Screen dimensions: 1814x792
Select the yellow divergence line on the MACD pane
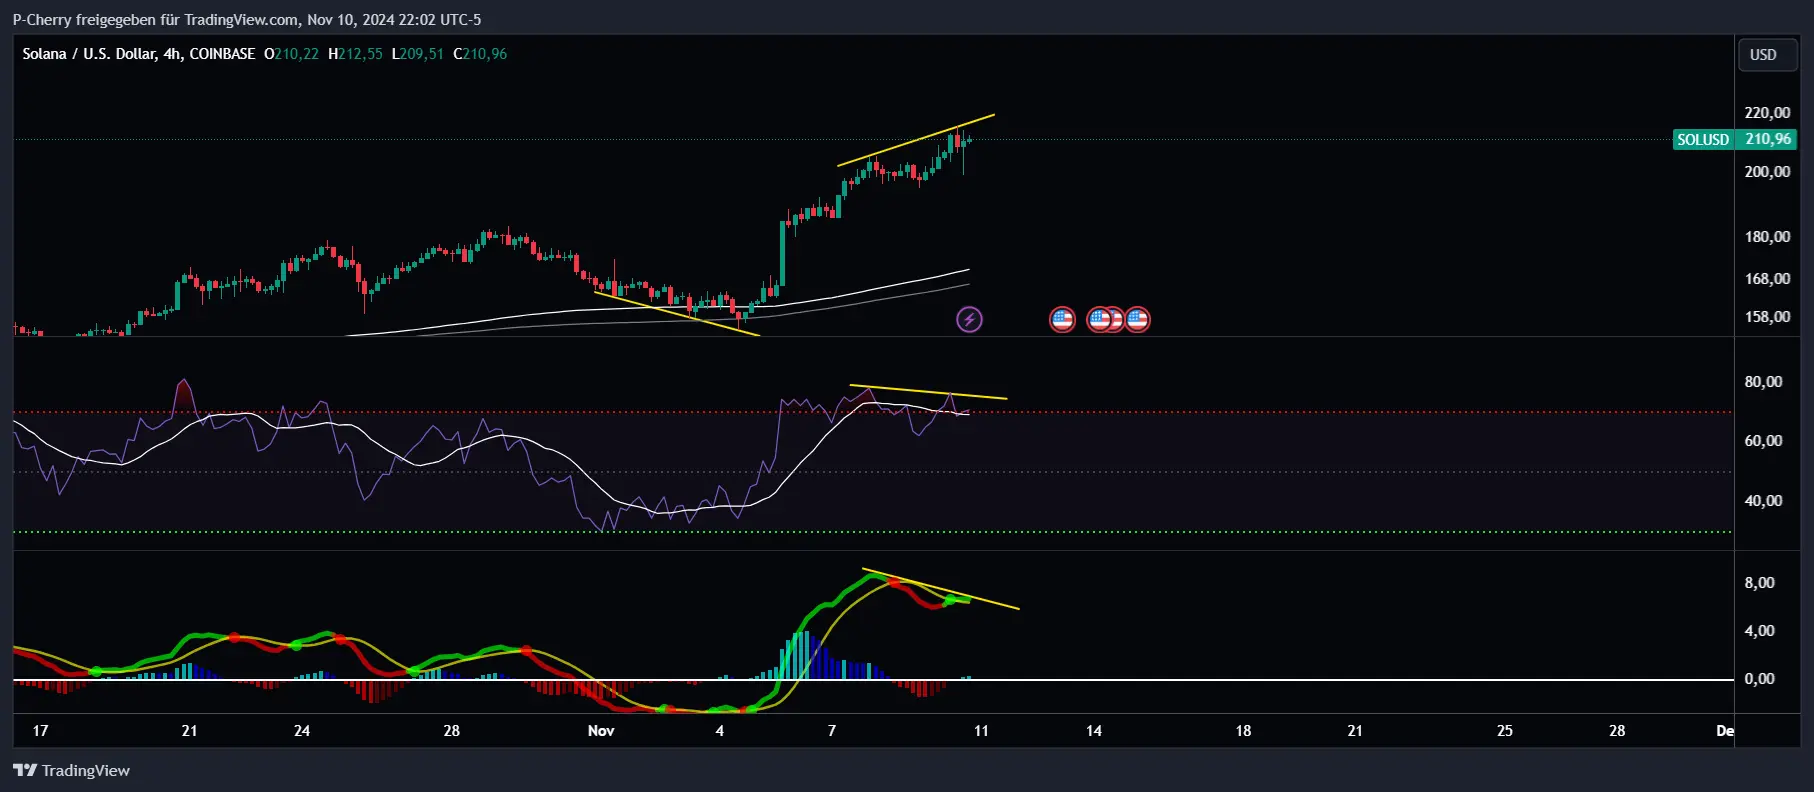(941, 589)
